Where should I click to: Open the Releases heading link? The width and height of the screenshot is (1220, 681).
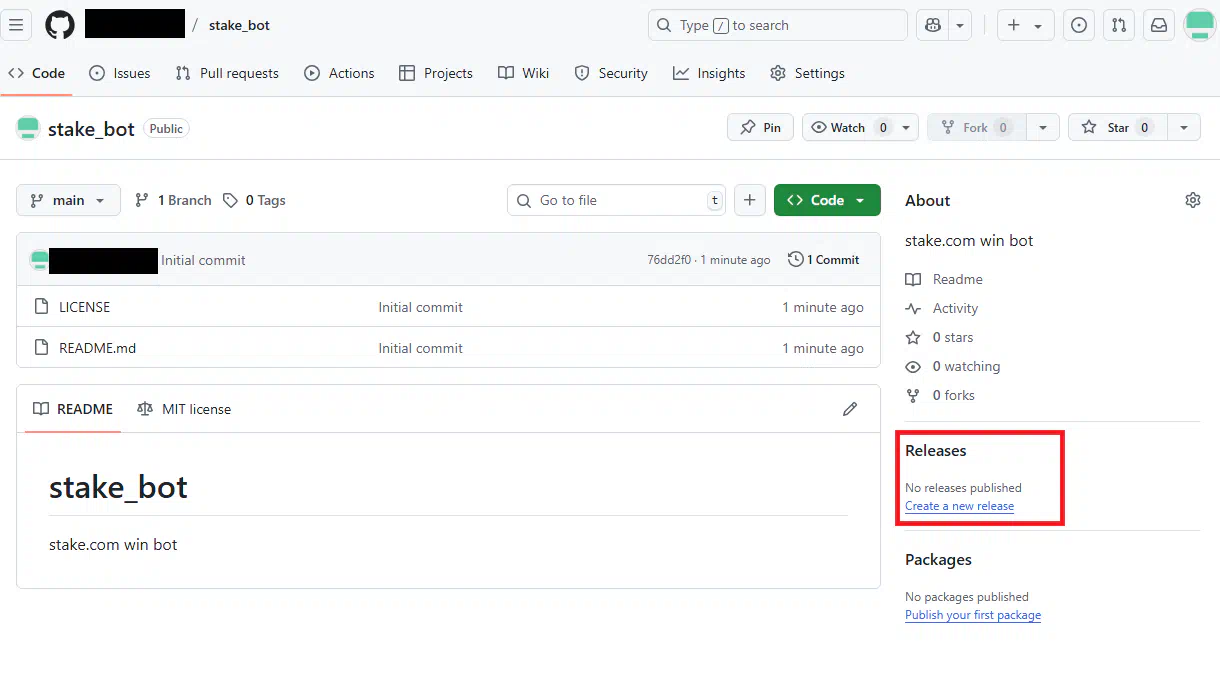(x=936, y=451)
